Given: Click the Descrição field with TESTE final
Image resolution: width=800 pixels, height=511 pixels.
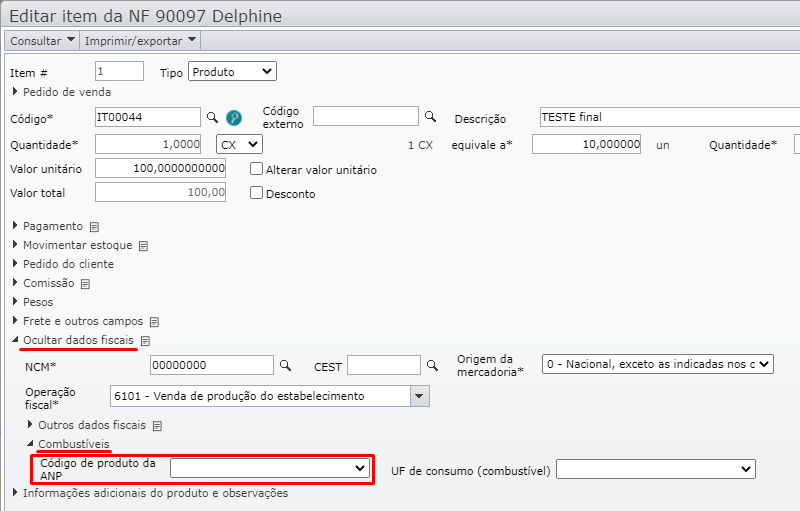Looking at the screenshot, I should [x=669, y=117].
